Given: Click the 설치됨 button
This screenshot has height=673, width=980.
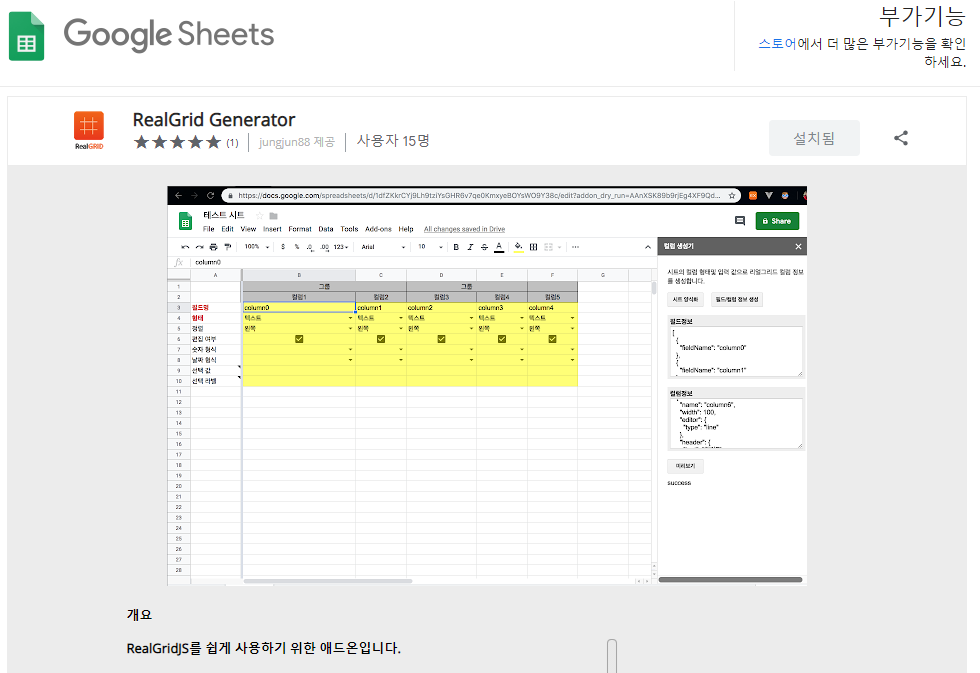Looking at the screenshot, I should (814, 138).
